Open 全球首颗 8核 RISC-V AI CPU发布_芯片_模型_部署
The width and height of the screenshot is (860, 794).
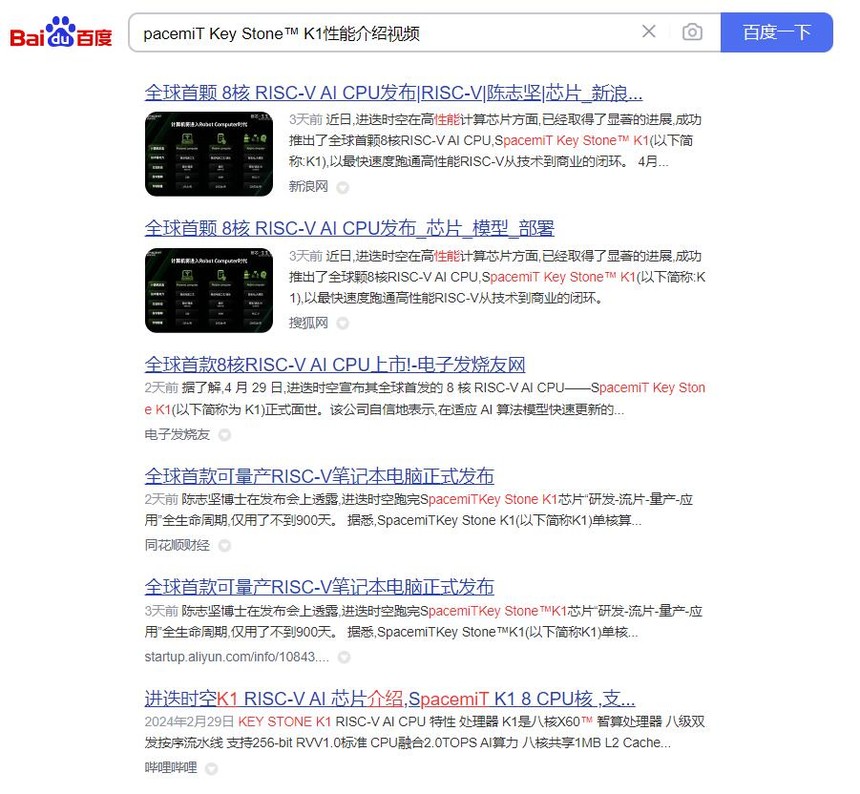tap(349, 228)
